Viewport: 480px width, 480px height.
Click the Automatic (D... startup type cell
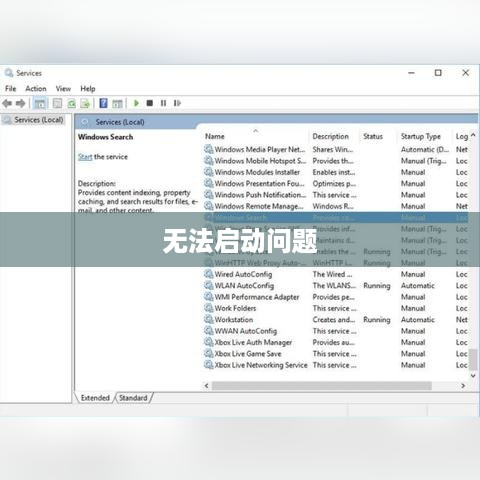(x=425, y=149)
